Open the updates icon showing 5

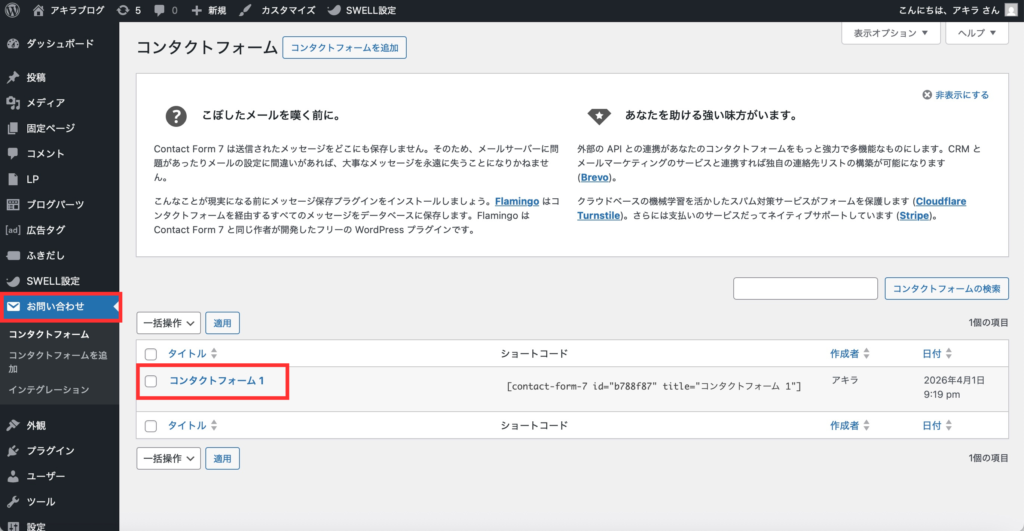pyautogui.click(x=128, y=10)
